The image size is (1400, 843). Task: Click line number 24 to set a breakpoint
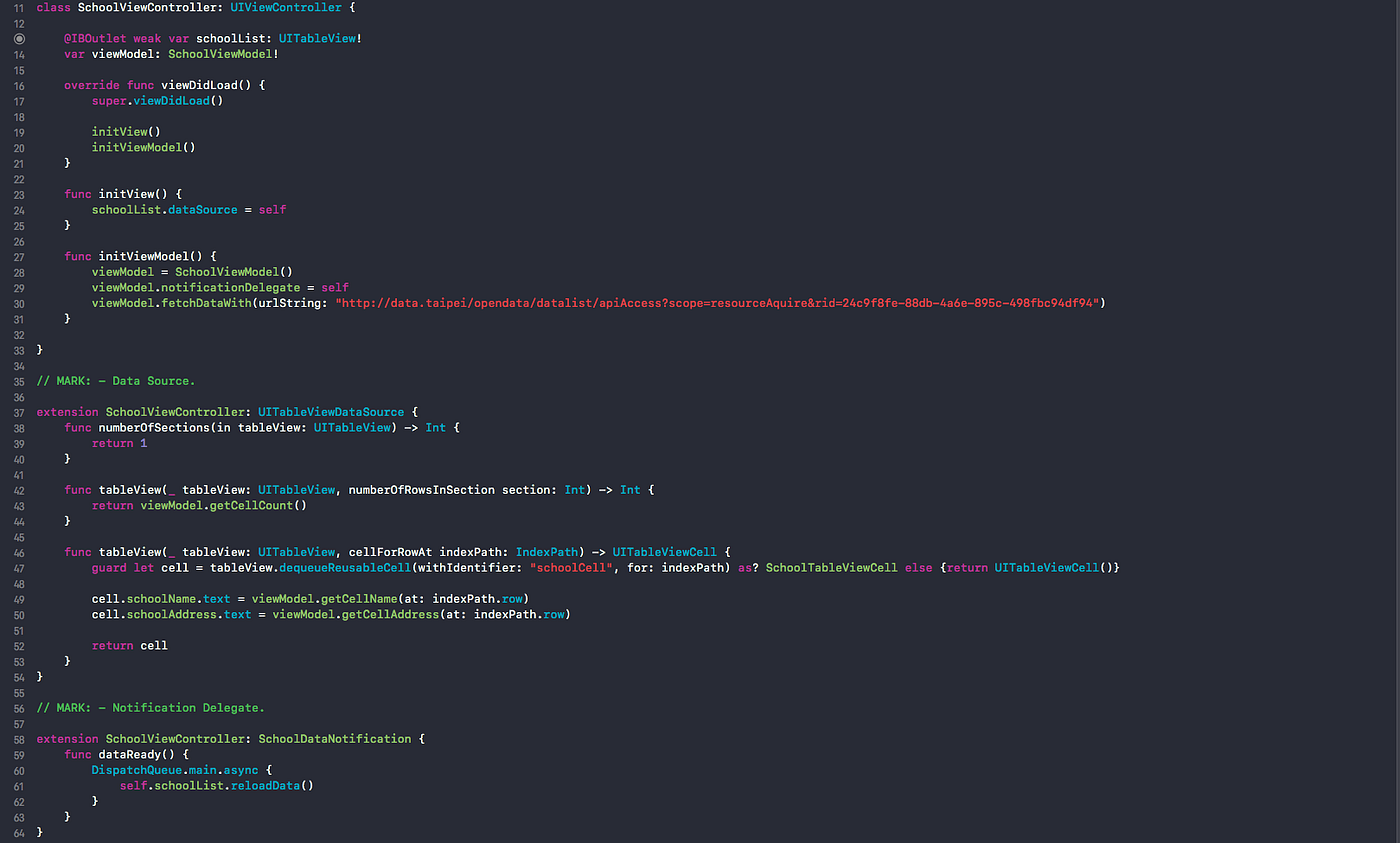click(18, 209)
